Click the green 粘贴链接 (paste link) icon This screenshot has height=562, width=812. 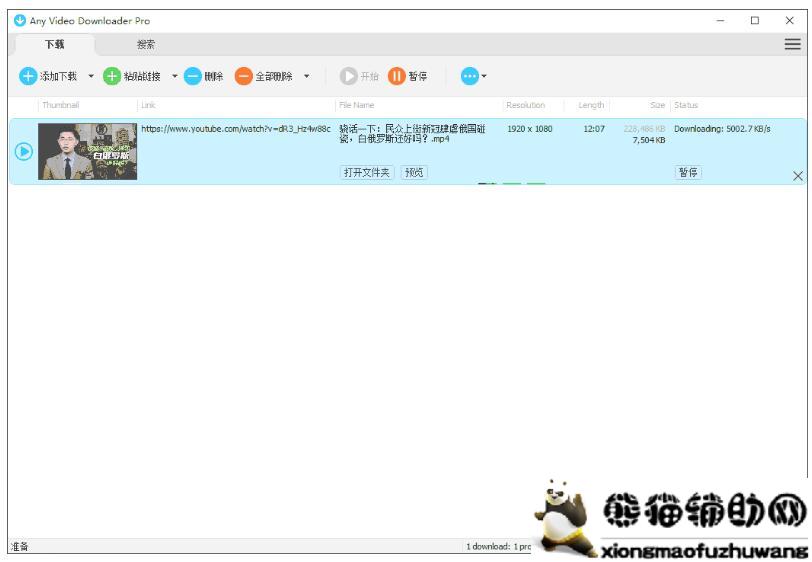[112, 76]
